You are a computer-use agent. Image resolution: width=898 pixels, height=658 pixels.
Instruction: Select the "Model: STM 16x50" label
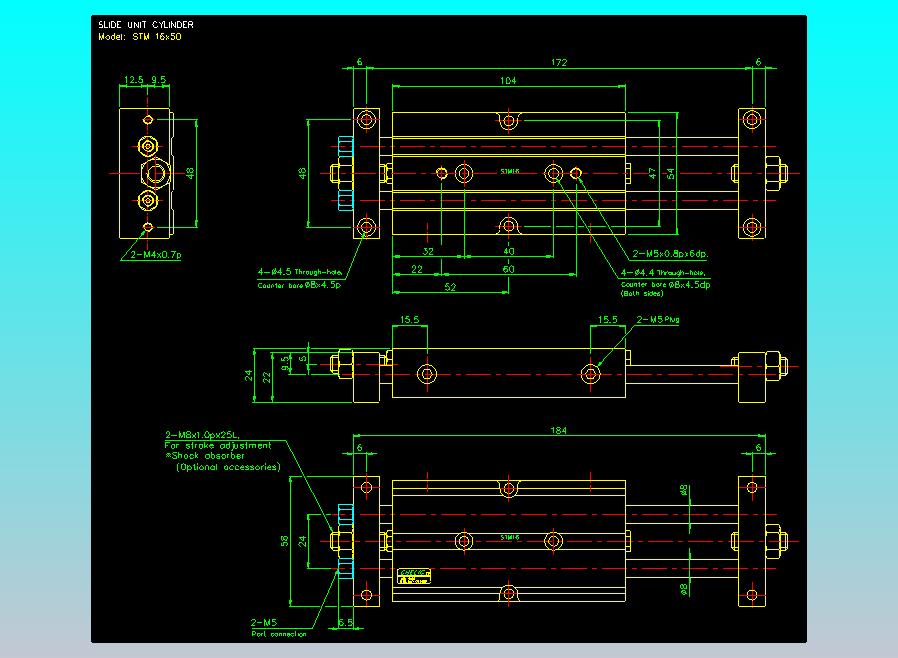[x=138, y=36]
